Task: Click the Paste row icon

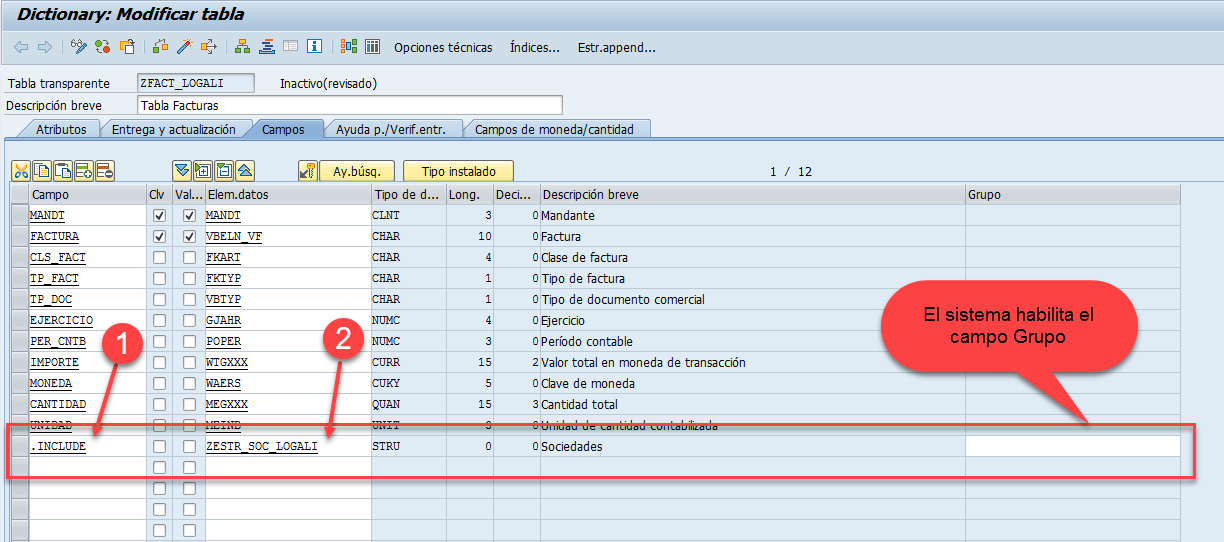Action: [63, 171]
